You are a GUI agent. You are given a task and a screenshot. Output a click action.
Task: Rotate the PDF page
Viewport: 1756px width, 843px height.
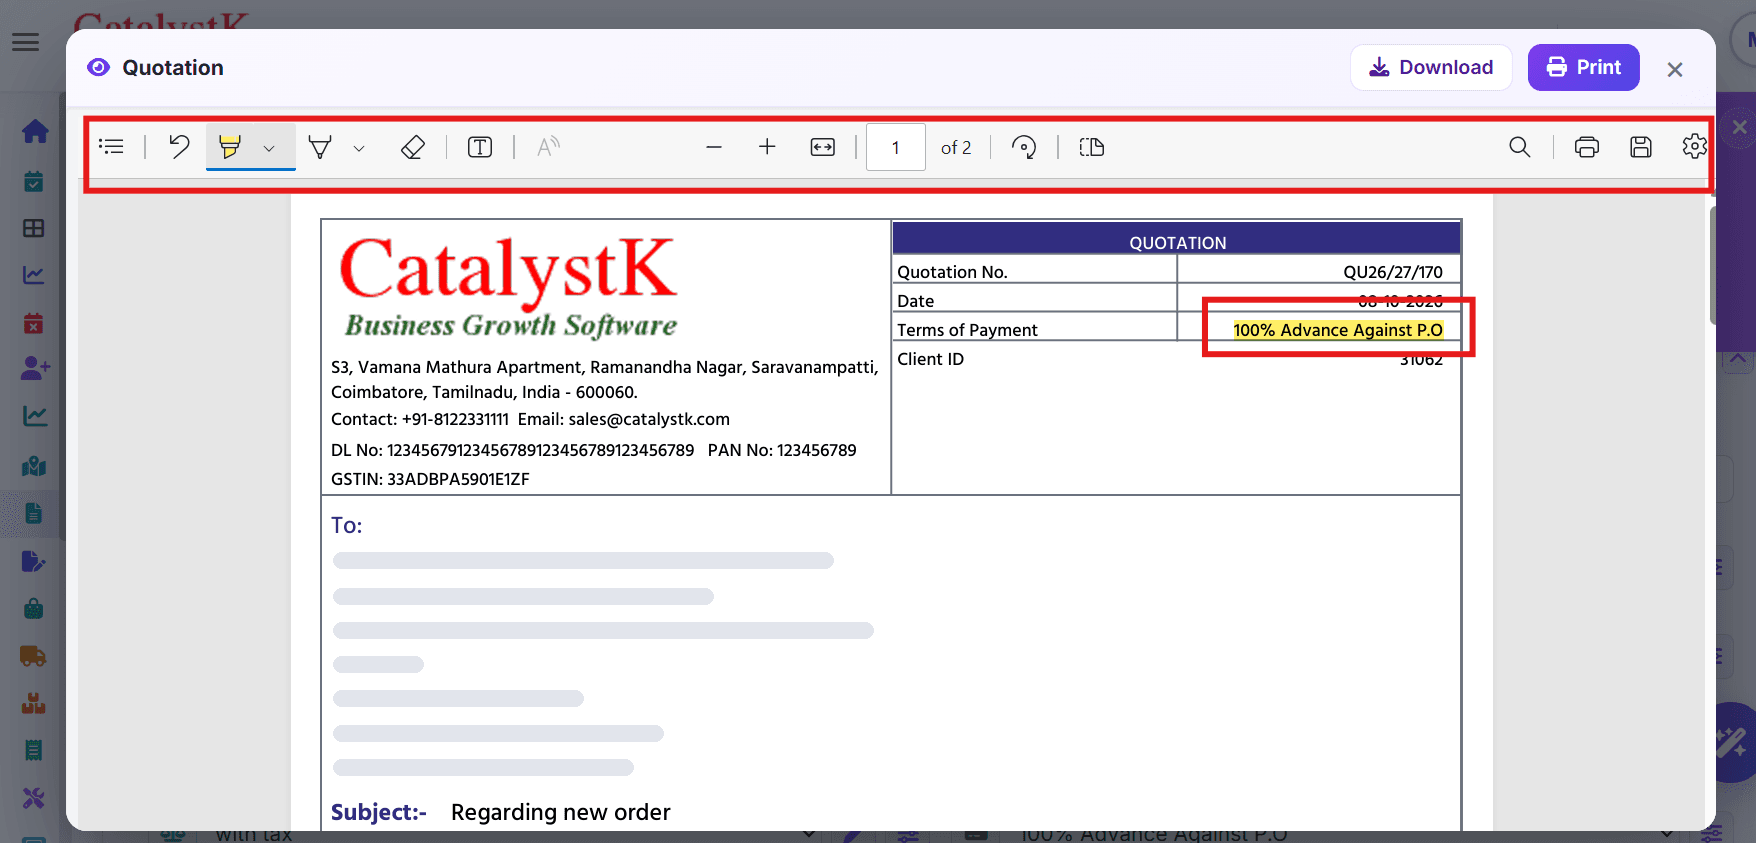pos(1024,147)
